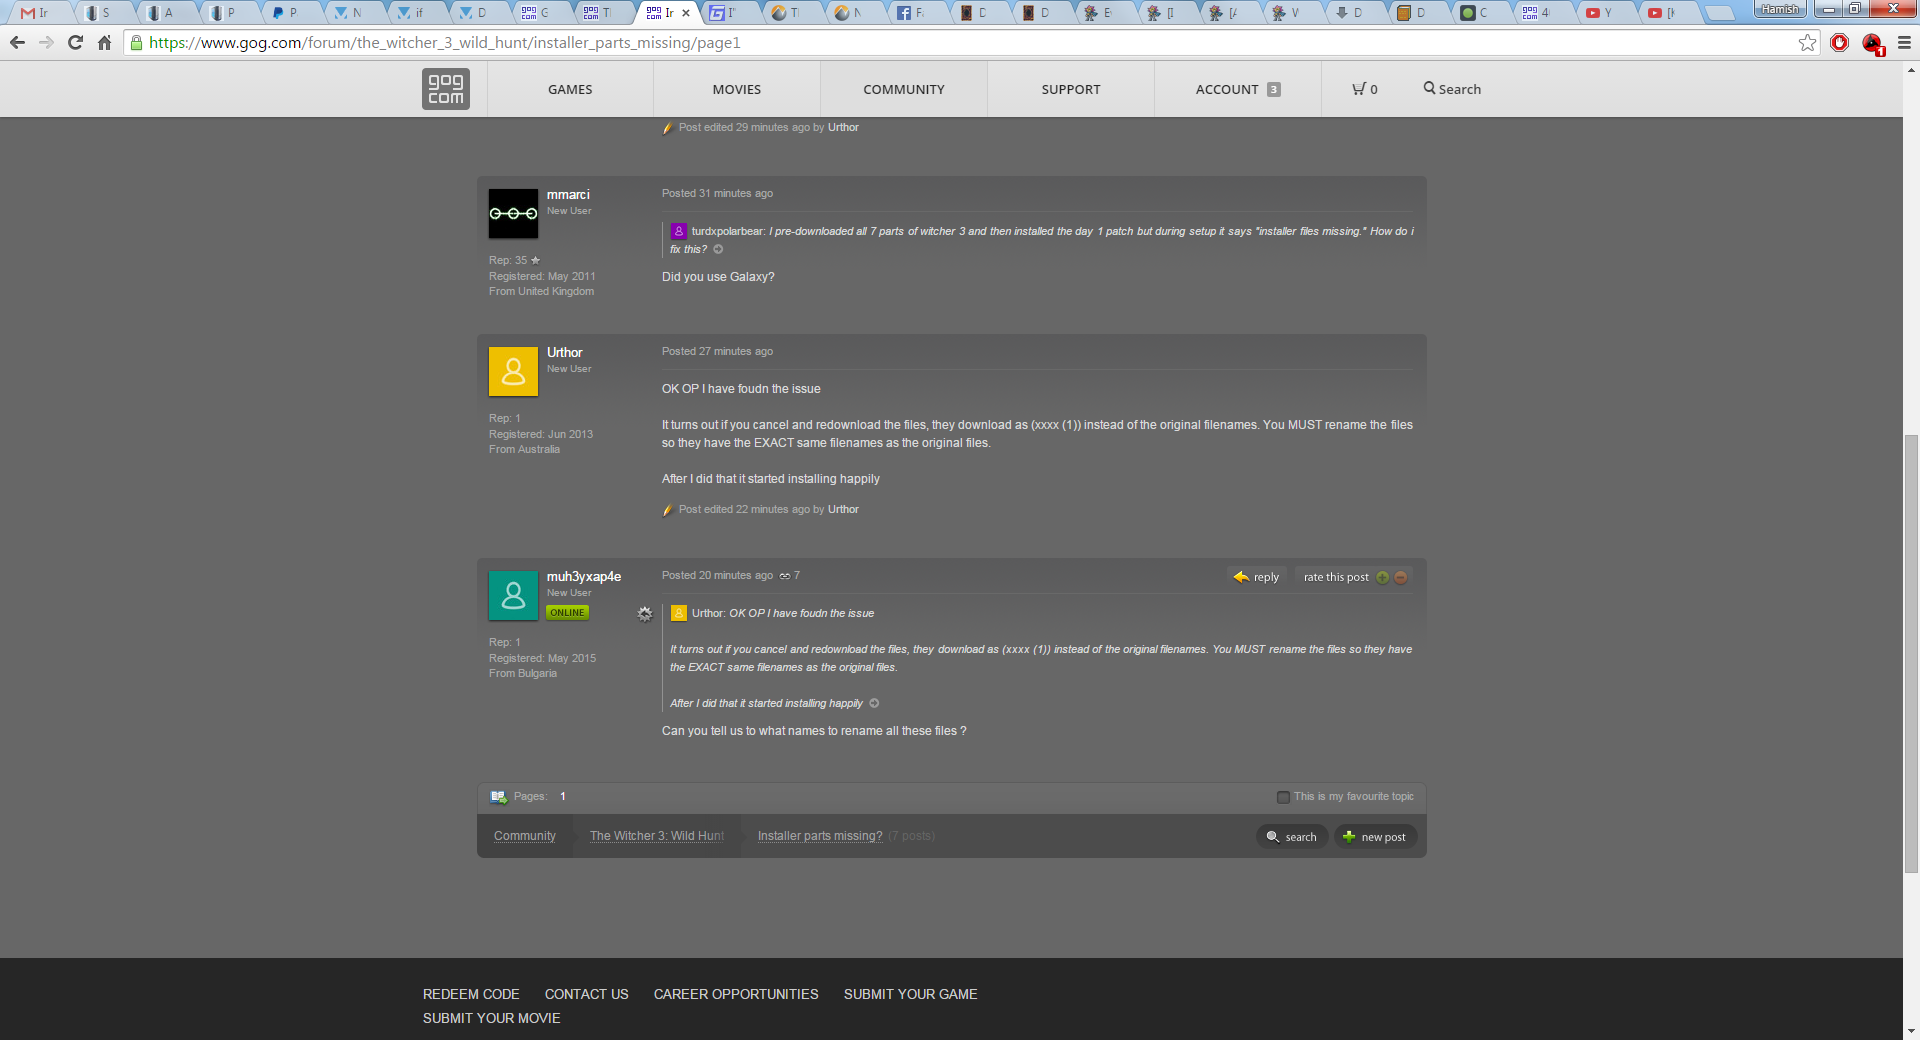Viewport: 1920px width, 1040px height.
Task: Open The Witcher 3: Wild Hunt breadcrumb
Action: point(657,836)
